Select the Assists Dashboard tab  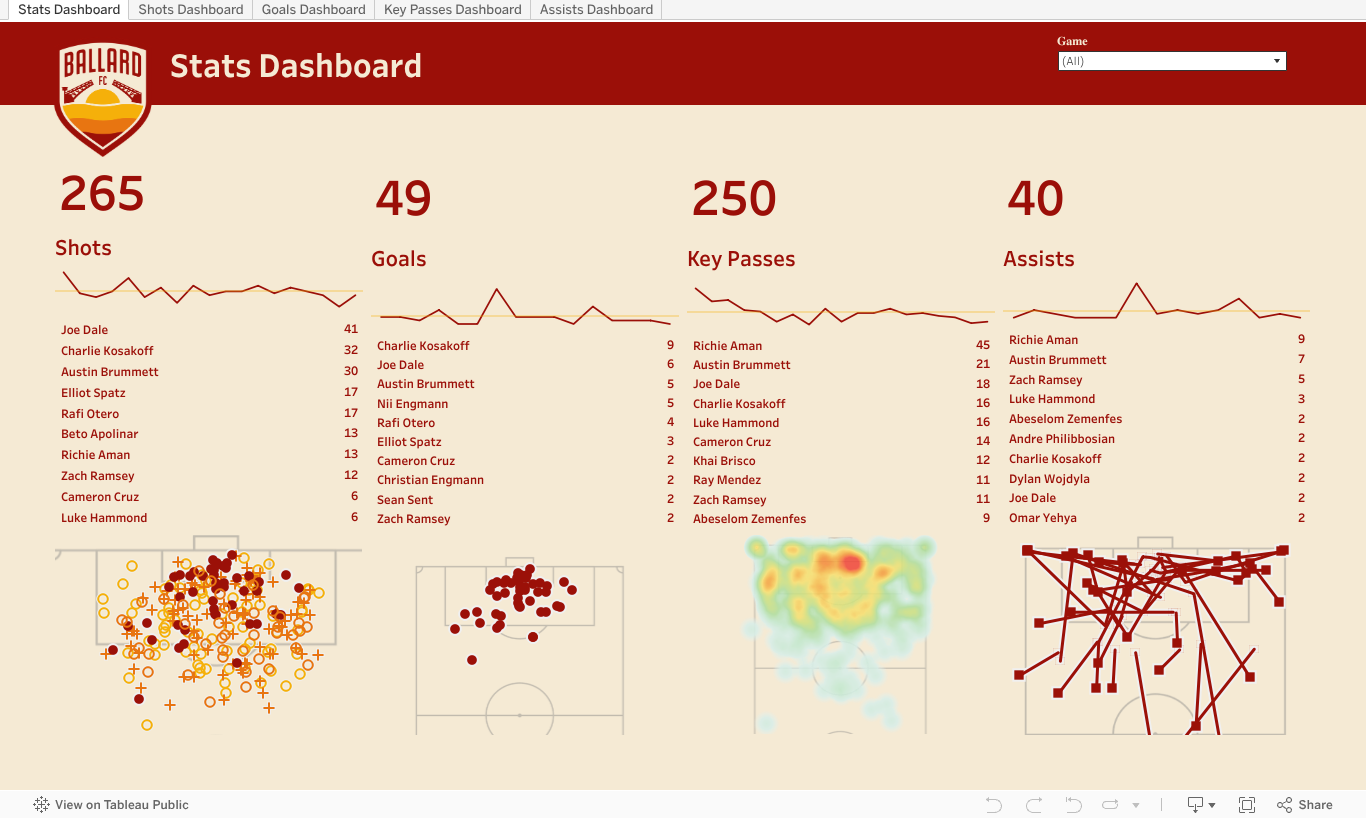click(x=596, y=10)
